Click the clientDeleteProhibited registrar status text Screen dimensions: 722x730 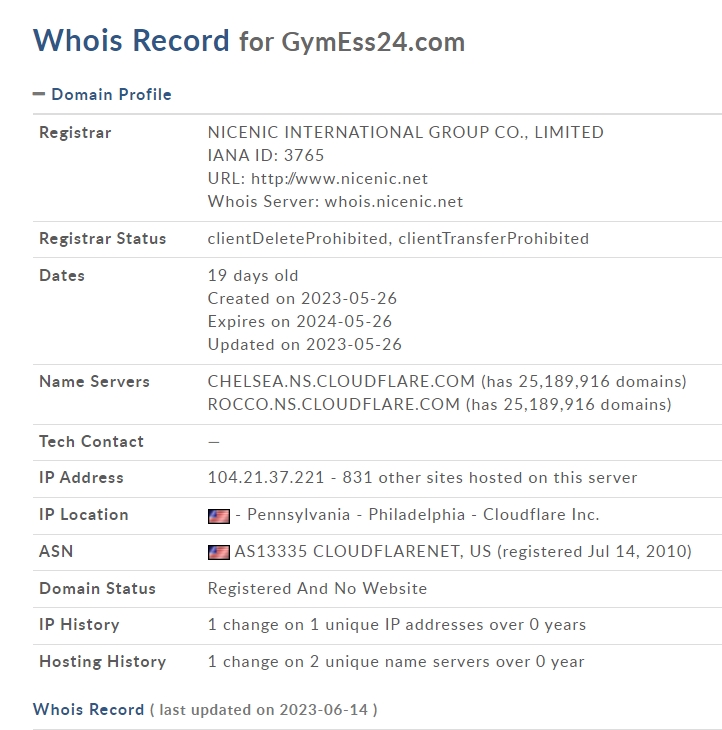coord(297,239)
